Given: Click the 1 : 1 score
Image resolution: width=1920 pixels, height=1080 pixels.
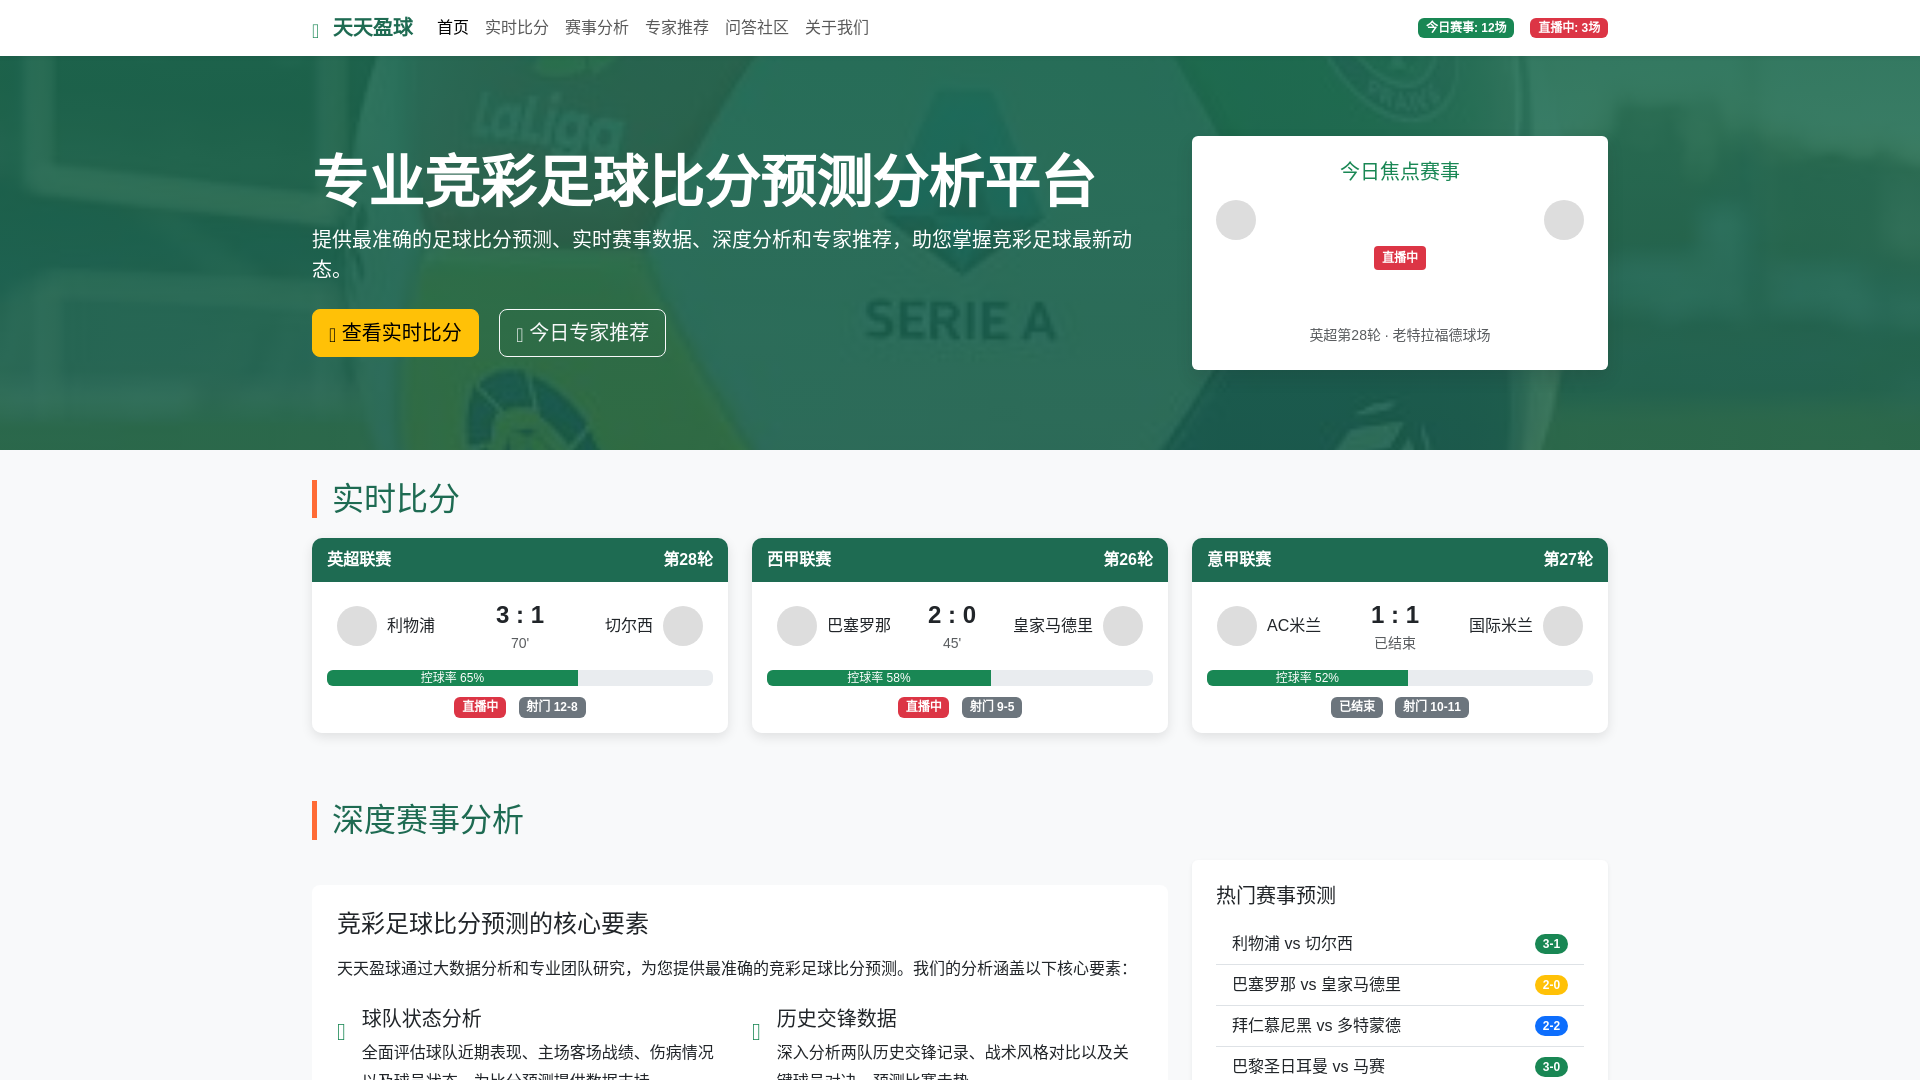Looking at the screenshot, I should pyautogui.click(x=1395, y=615).
